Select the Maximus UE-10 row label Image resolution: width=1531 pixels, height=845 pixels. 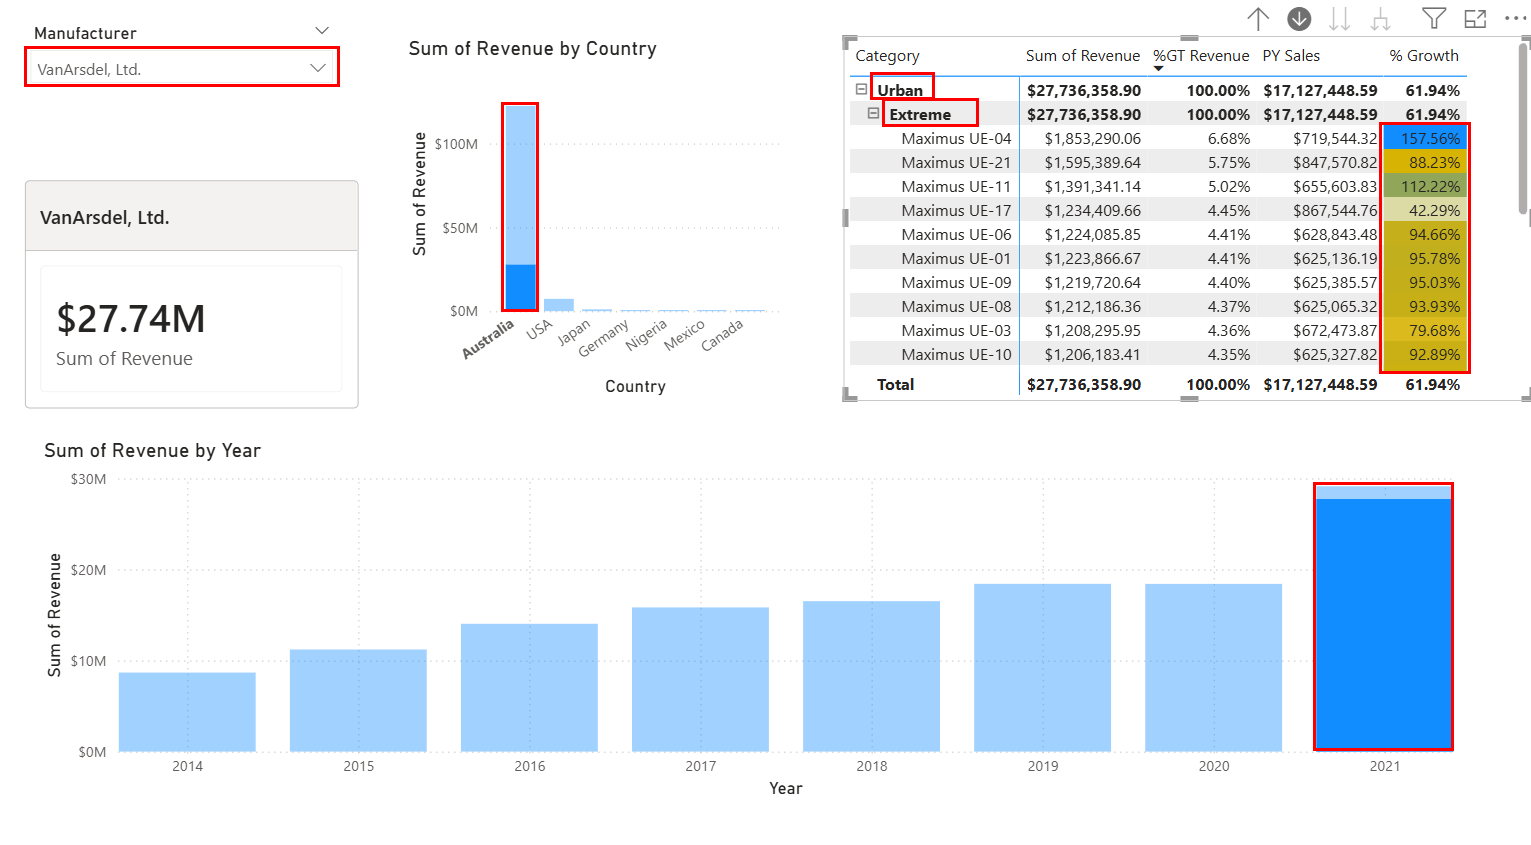[x=956, y=354]
